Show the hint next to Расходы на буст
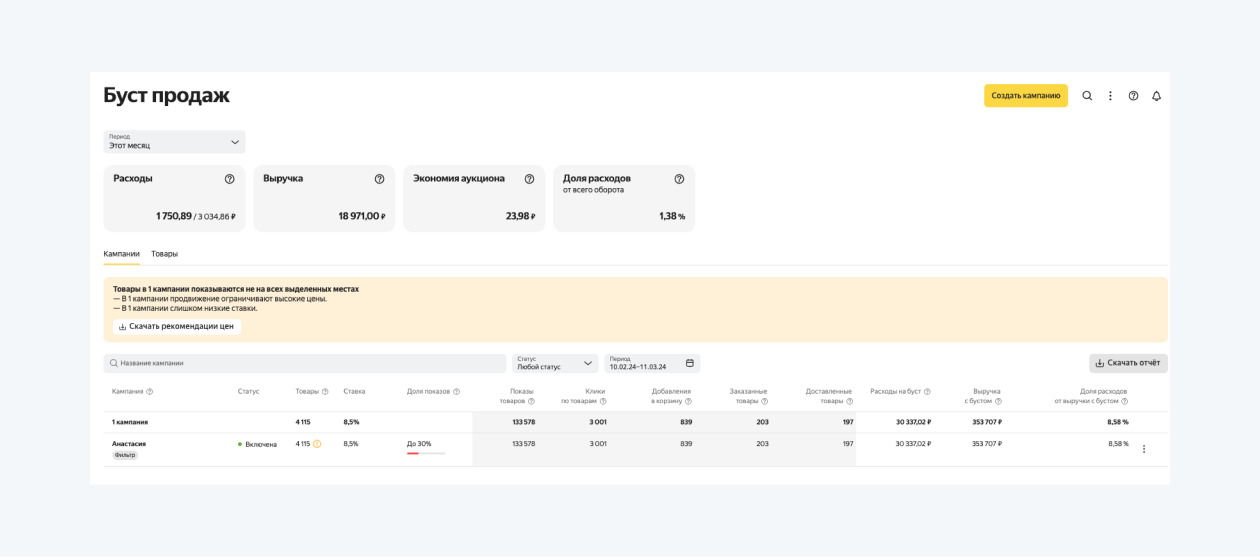 [927, 392]
